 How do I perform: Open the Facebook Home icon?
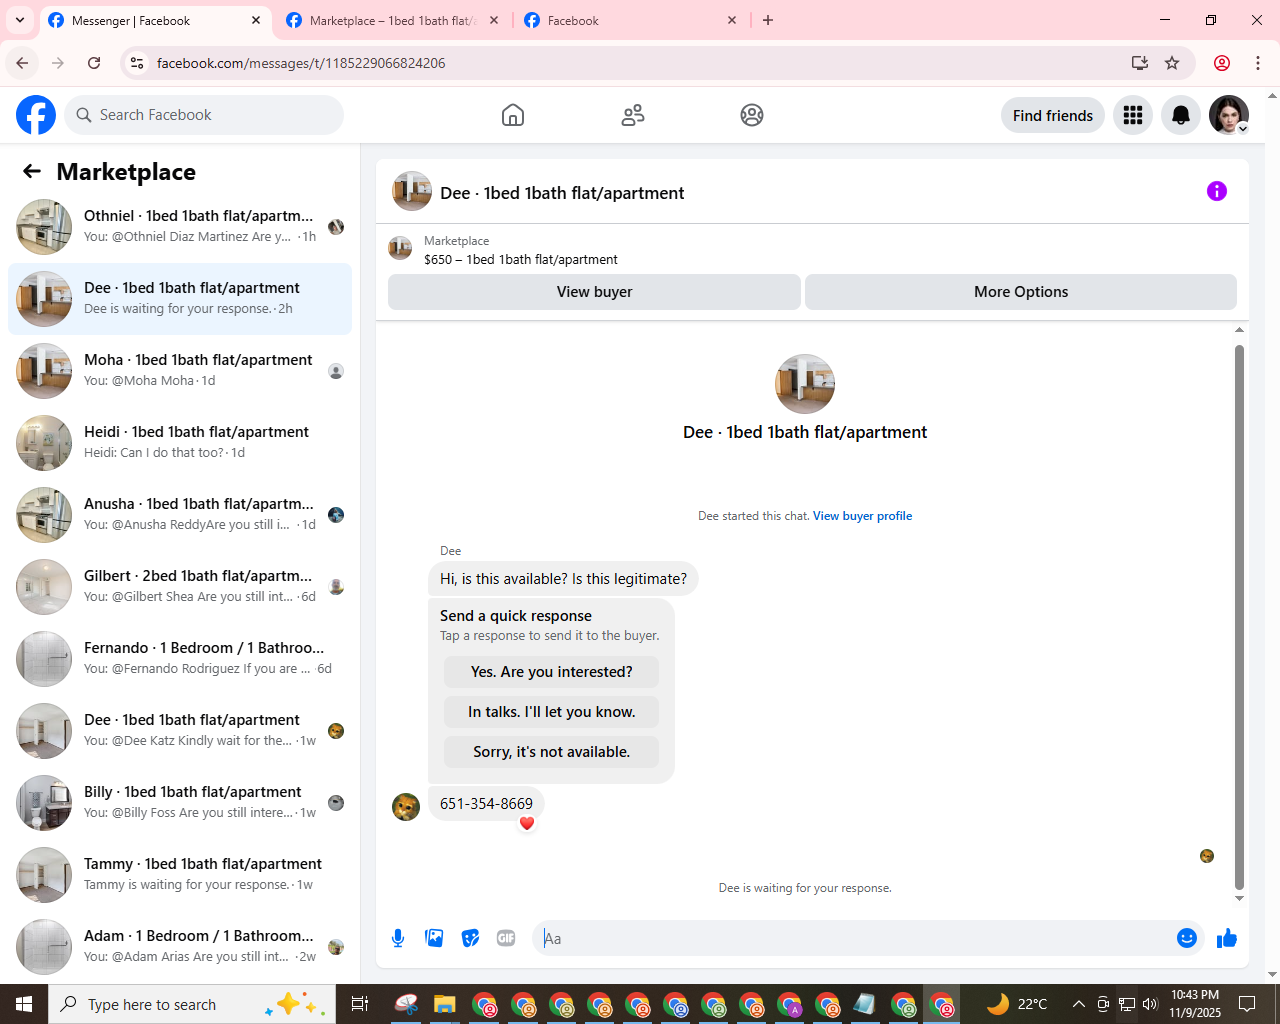[x=513, y=115]
